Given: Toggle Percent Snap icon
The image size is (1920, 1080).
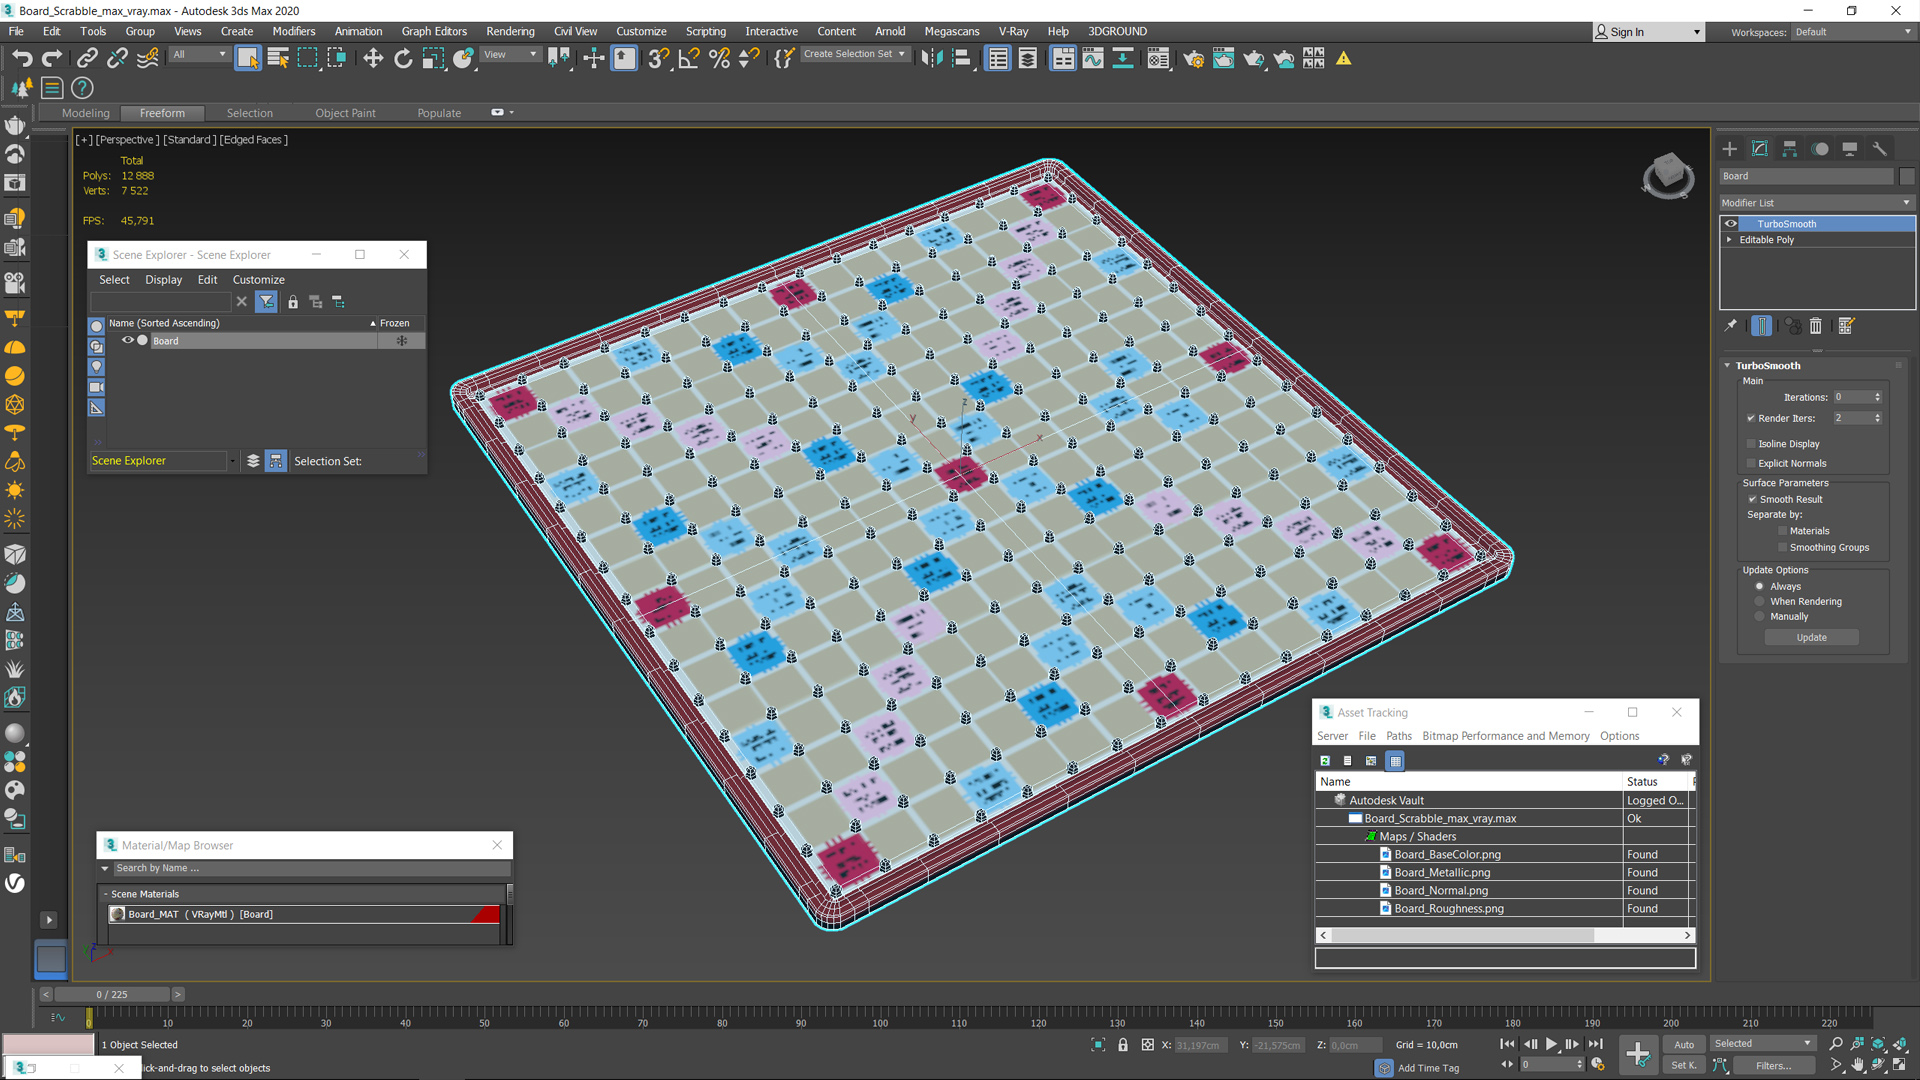Looking at the screenshot, I should (x=719, y=58).
